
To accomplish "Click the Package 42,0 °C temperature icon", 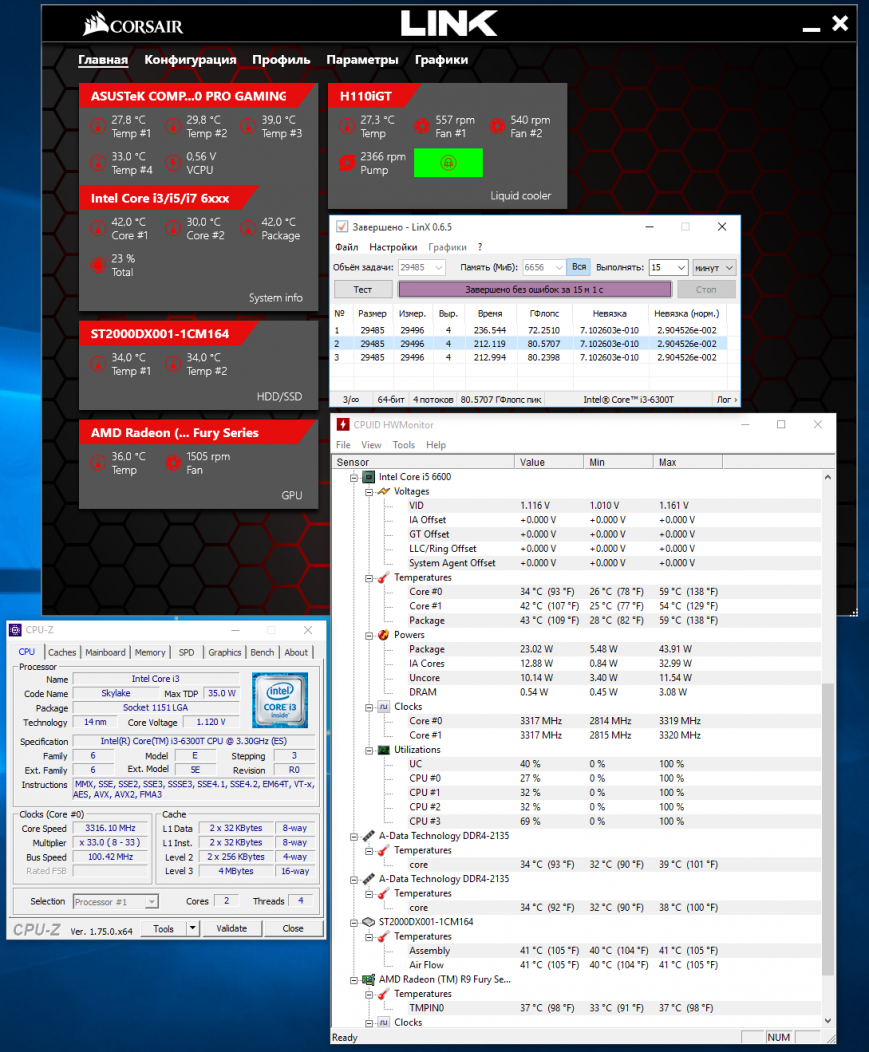I will click(x=248, y=228).
